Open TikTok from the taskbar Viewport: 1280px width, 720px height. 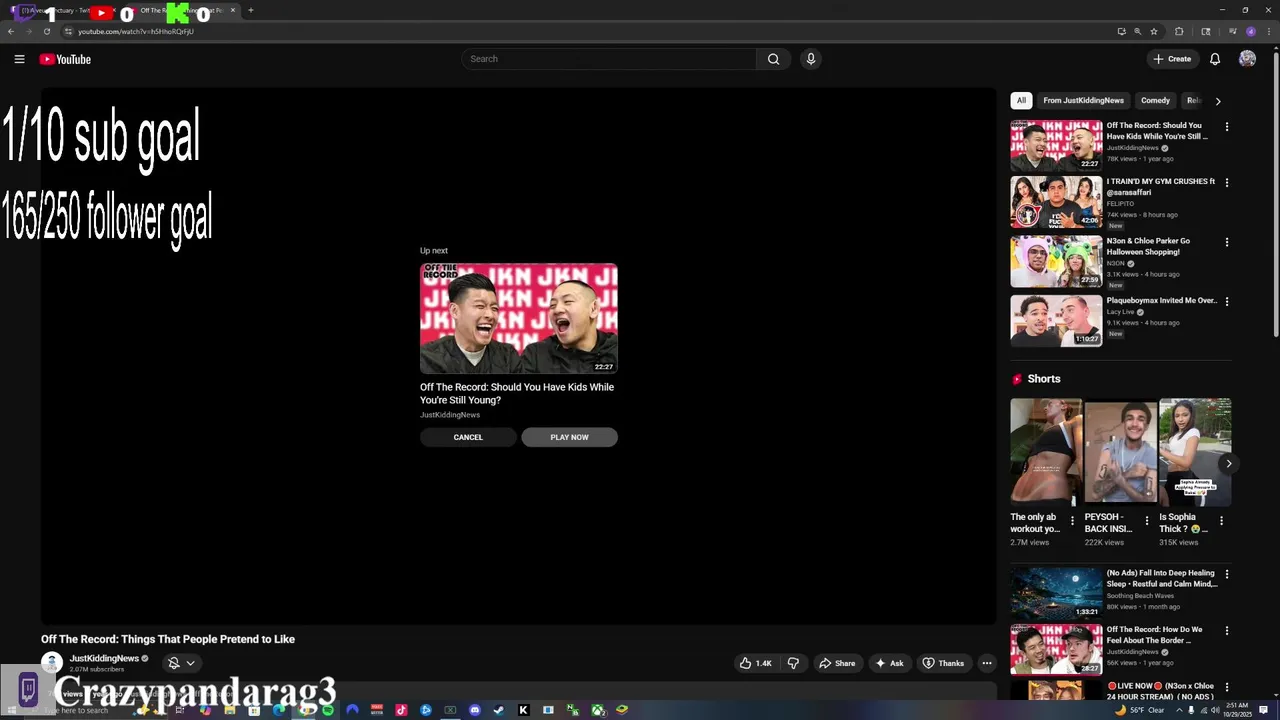click(x=401, y=710)
